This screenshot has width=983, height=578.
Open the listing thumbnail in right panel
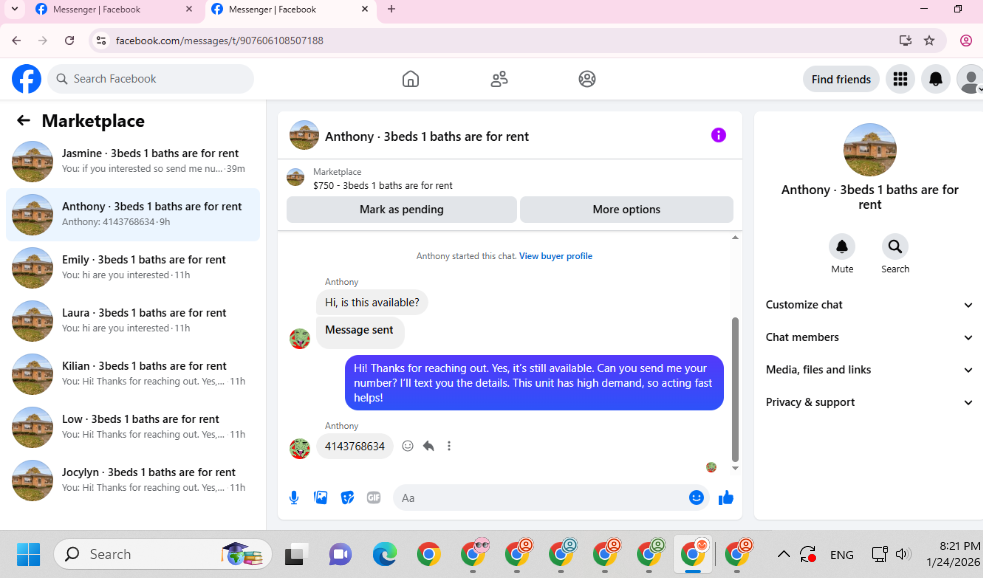870,150
